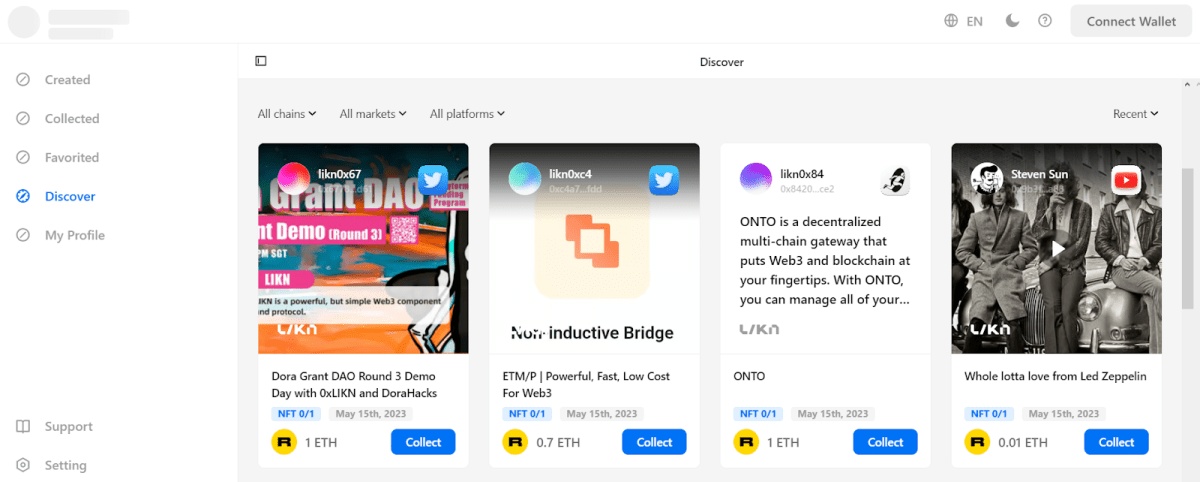Image resolution: width=1200 pixels, height=482 pixels.
Task: Click the yellow token icon beside 1 ETH on ONTO card
Action: click(x=746, y=442)
